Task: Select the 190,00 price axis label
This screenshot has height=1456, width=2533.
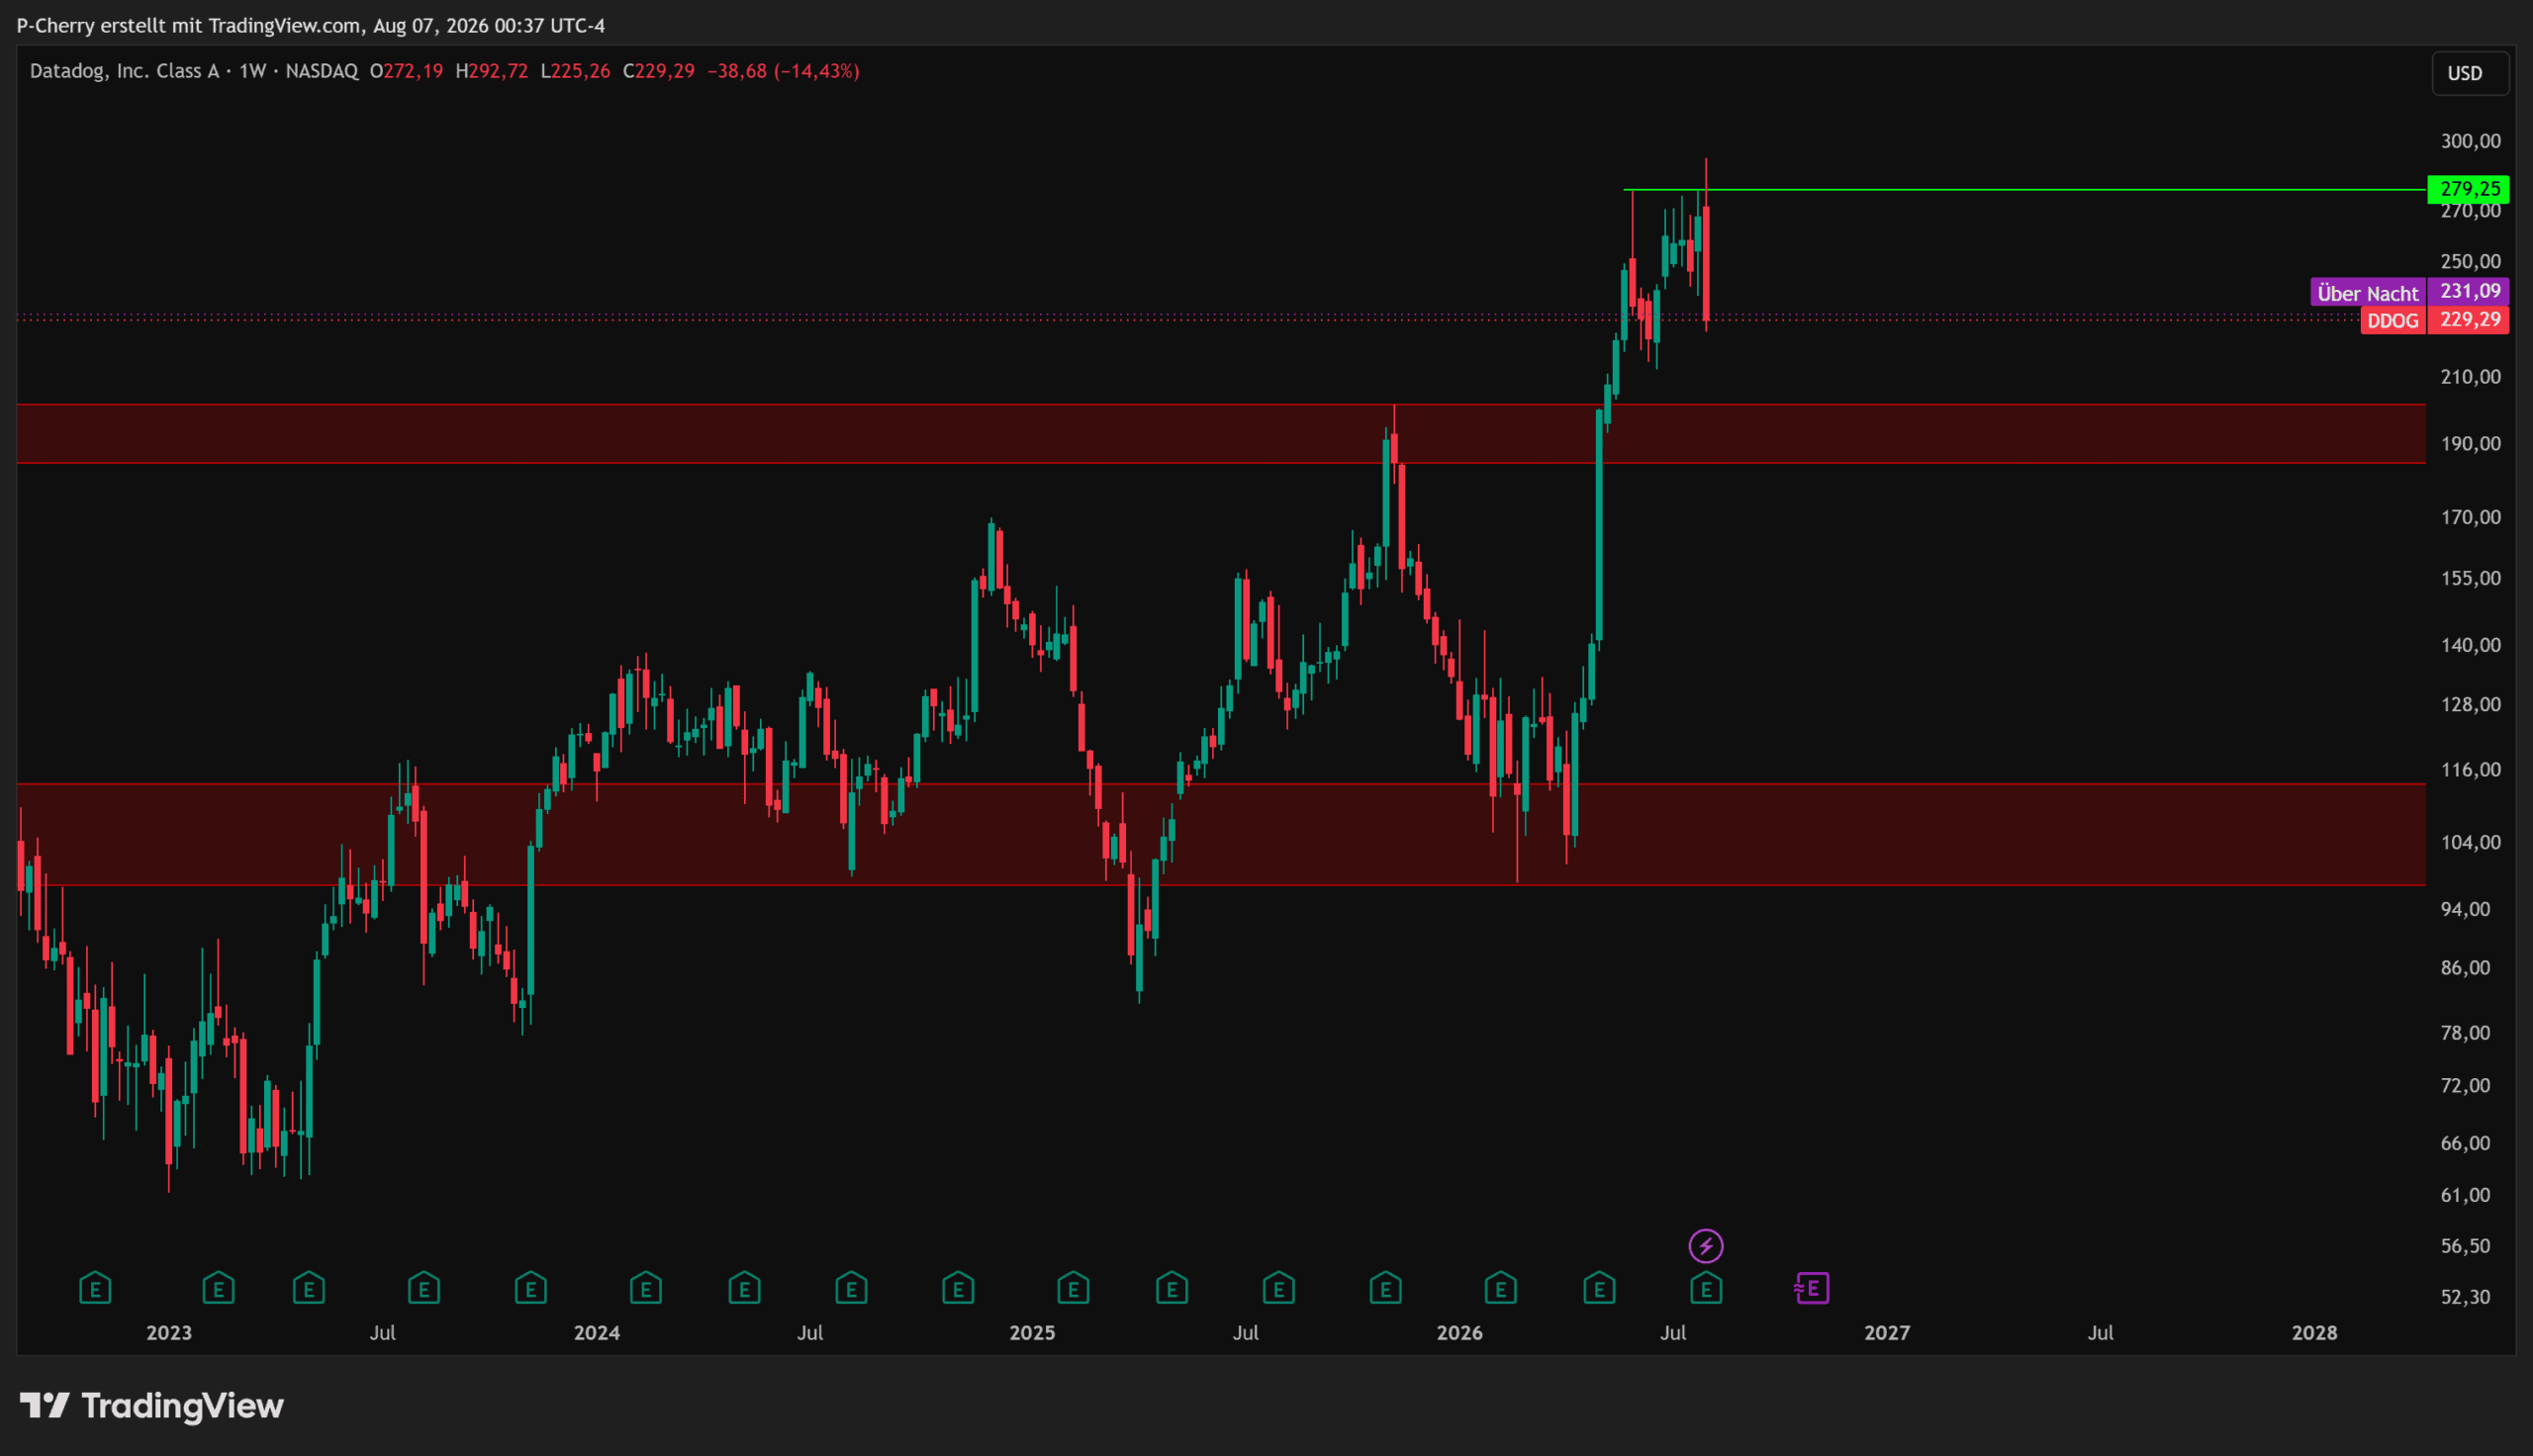Action: click(x=2470, y=444)
